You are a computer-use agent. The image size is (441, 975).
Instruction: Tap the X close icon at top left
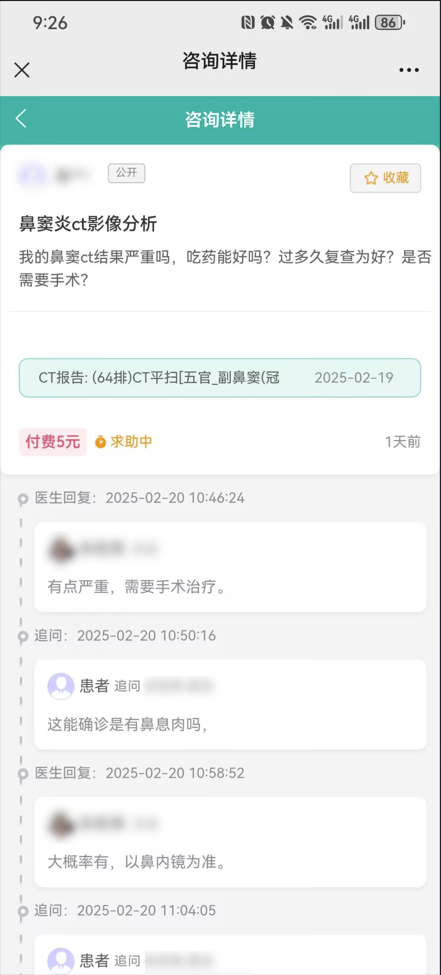tap(22, 70)
